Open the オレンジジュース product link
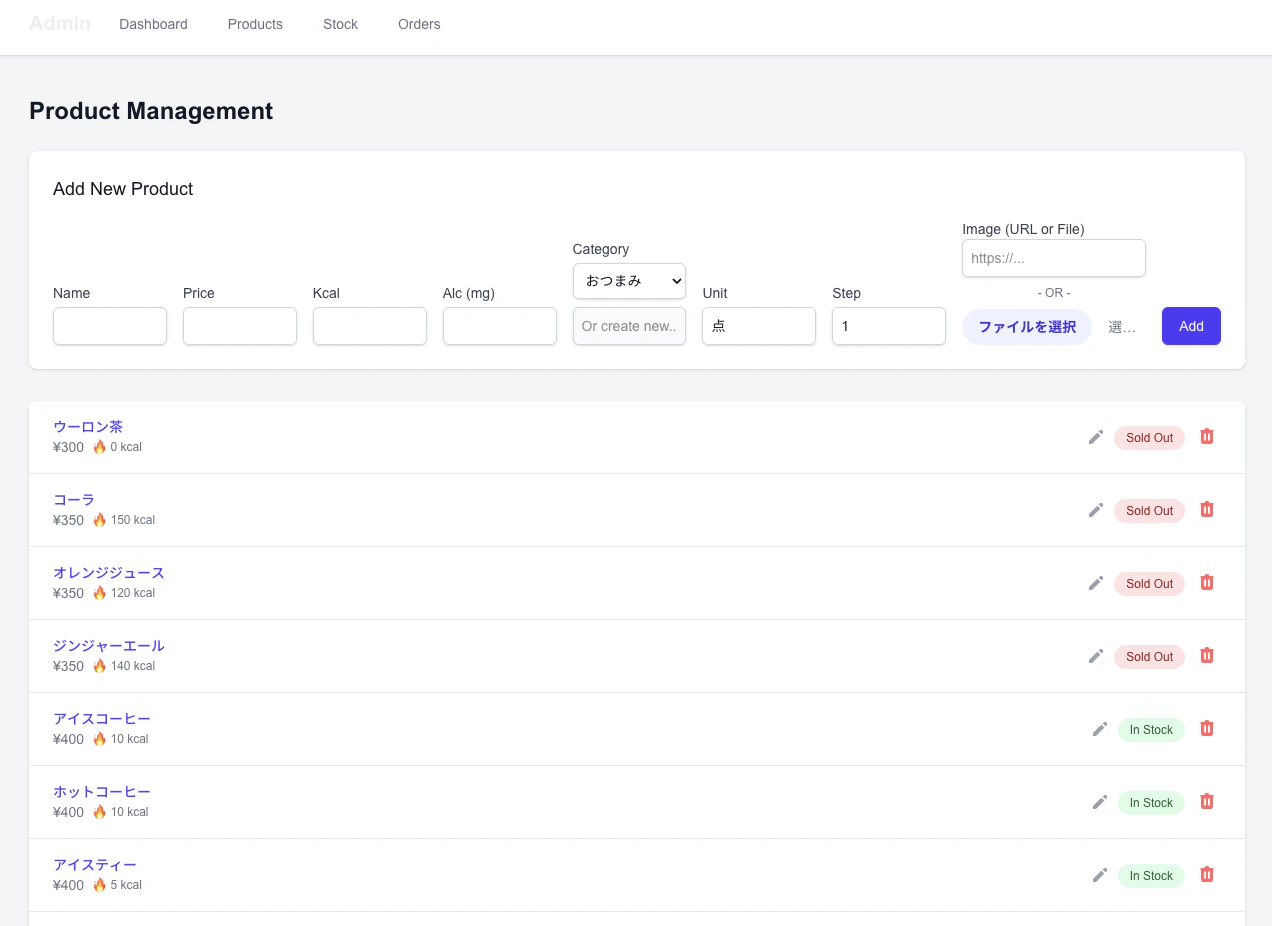 tap(109, 573)
